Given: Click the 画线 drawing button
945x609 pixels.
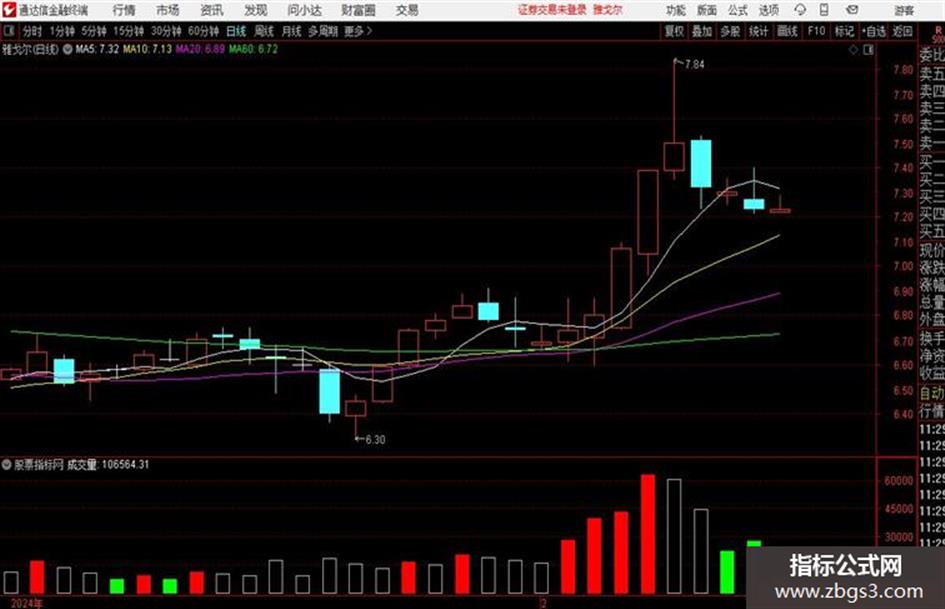Looking at the screenshot, I should point(787,31).
